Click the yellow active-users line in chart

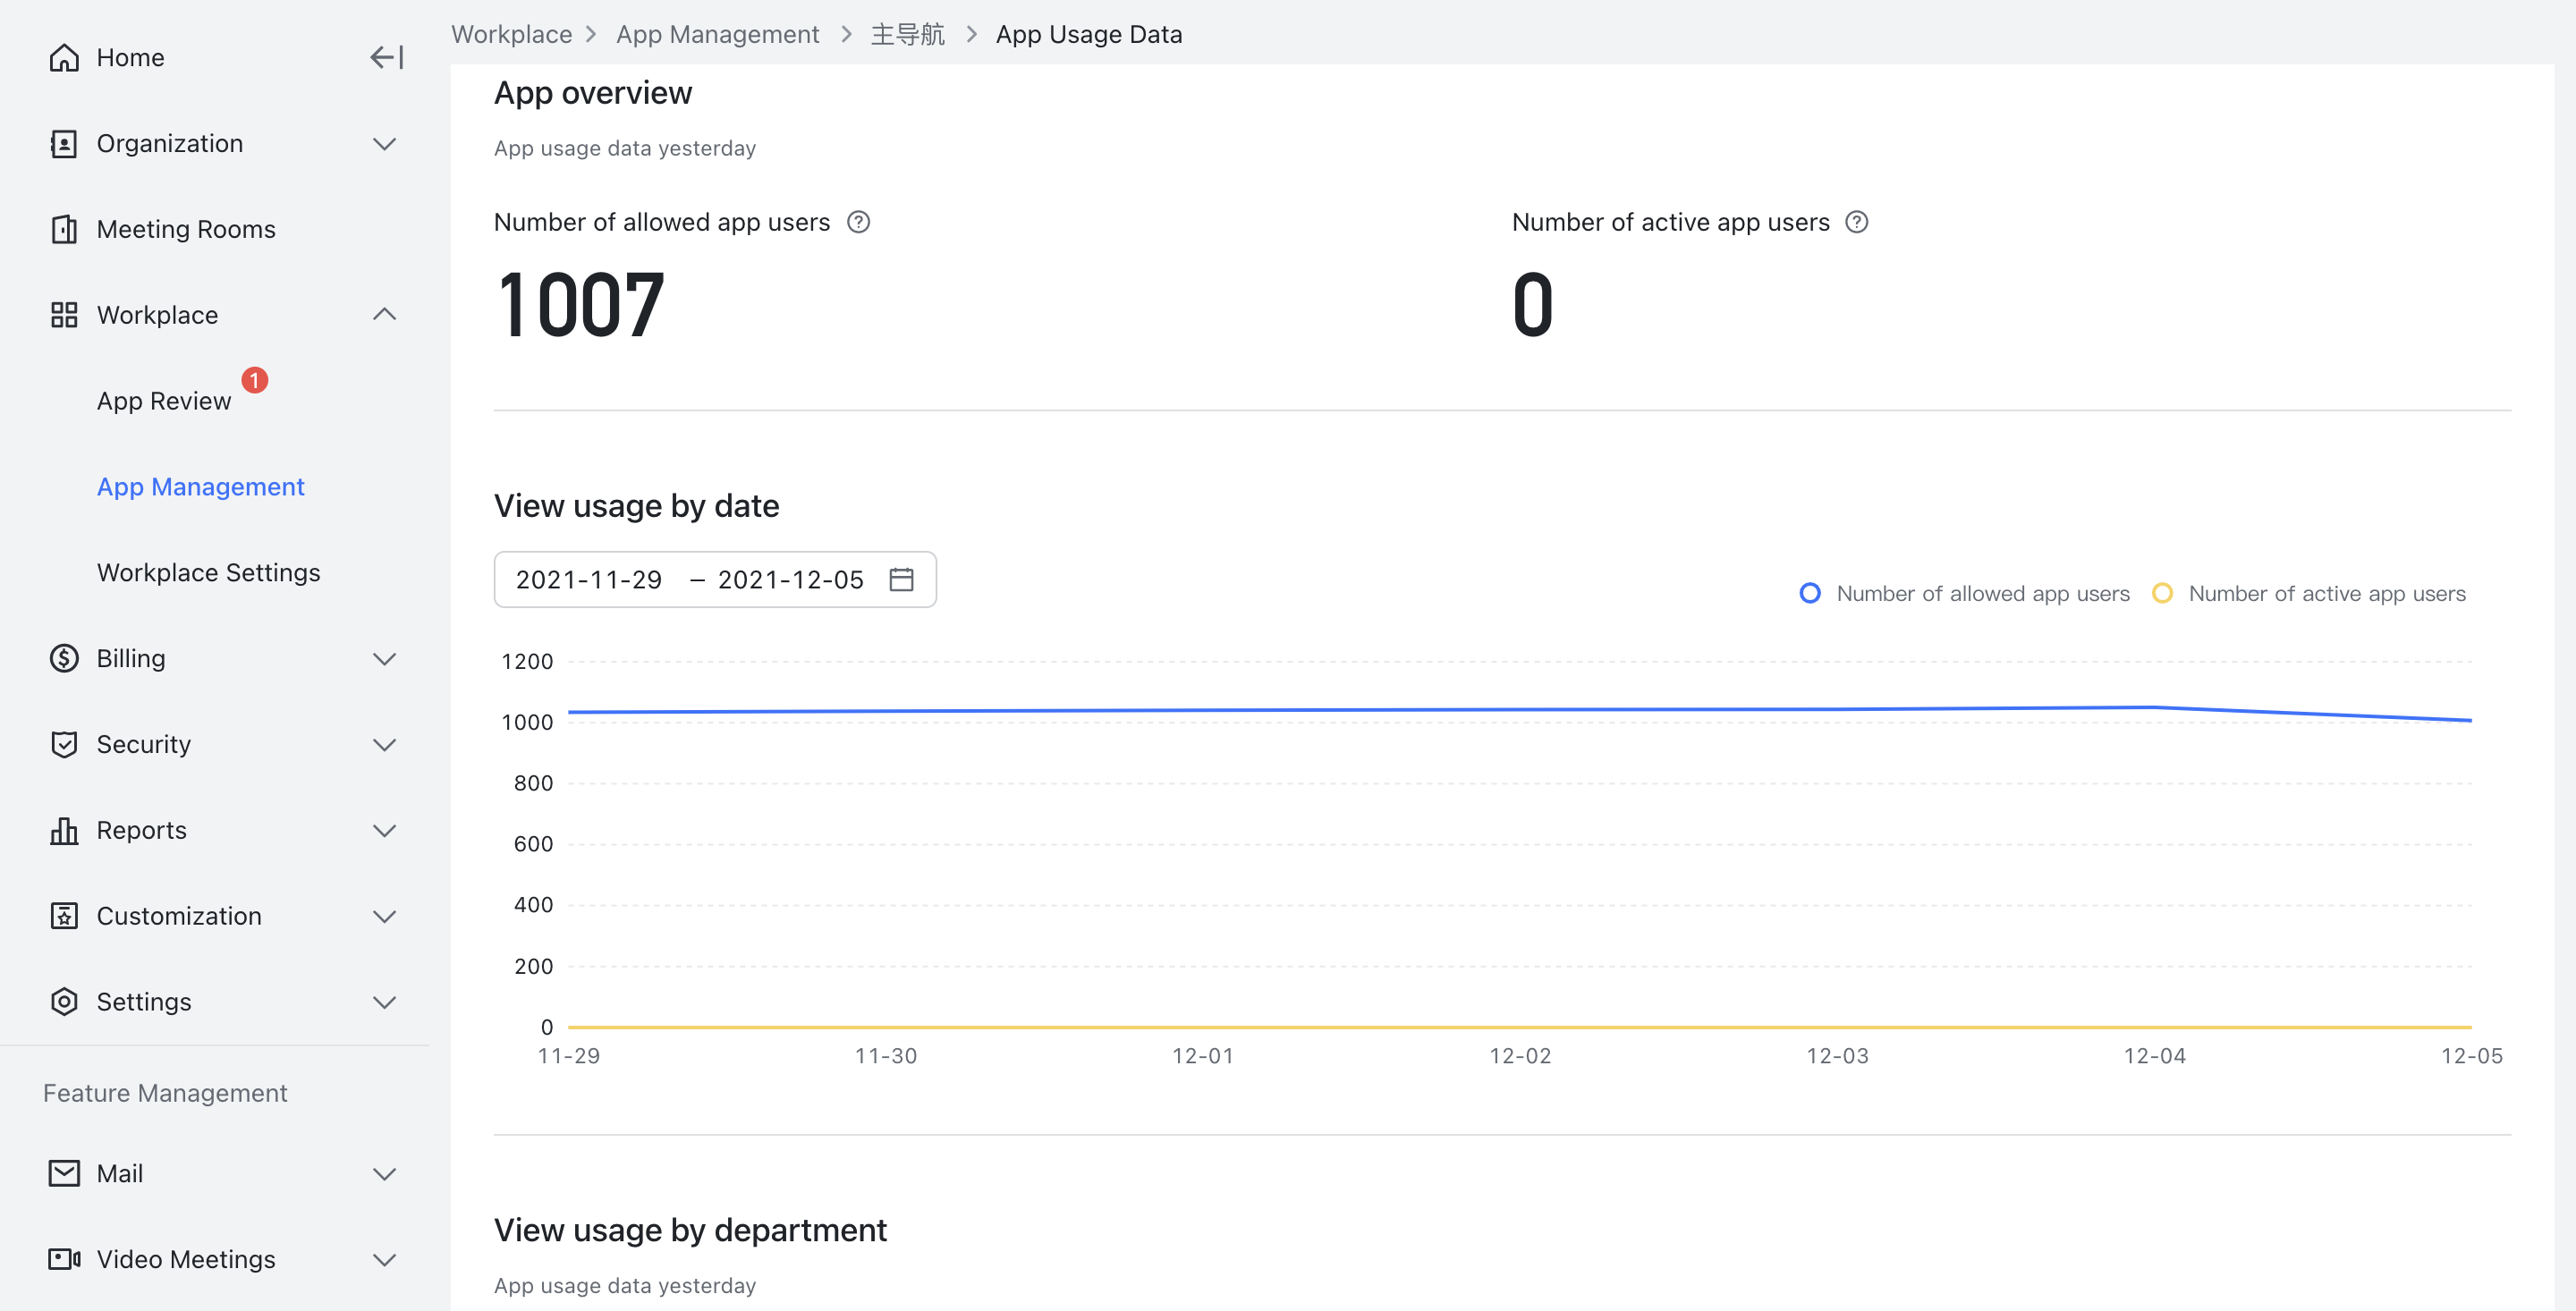1520,1027
